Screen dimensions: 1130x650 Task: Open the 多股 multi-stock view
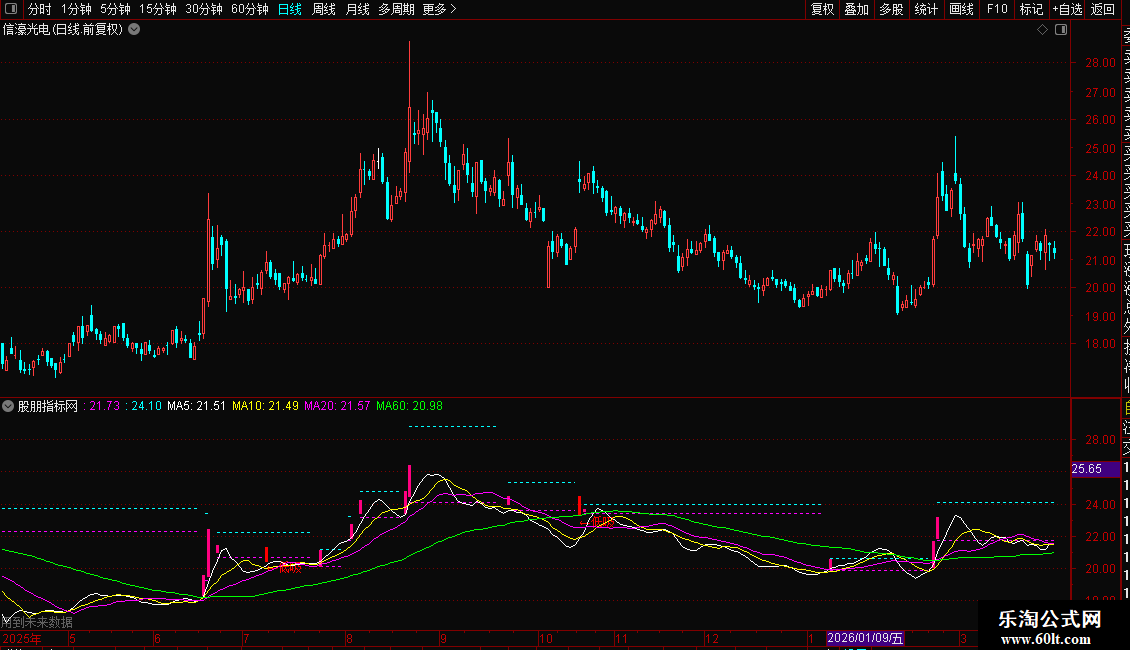click(x=891, y=9)
